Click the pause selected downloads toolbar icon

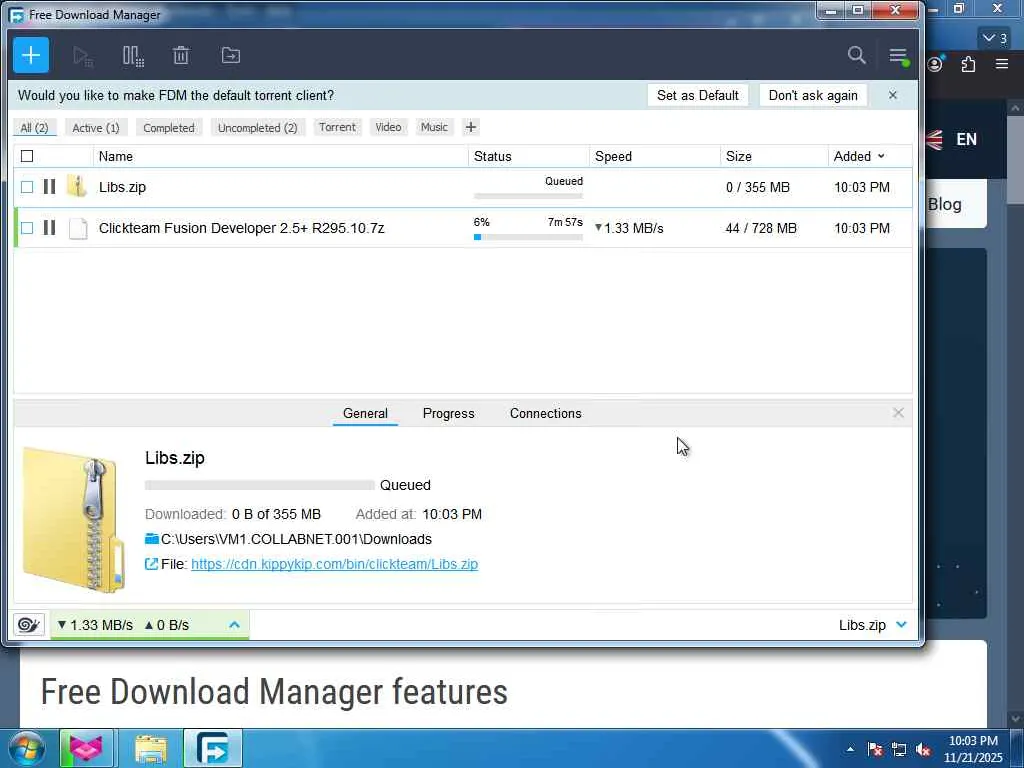tap(133, 56)
